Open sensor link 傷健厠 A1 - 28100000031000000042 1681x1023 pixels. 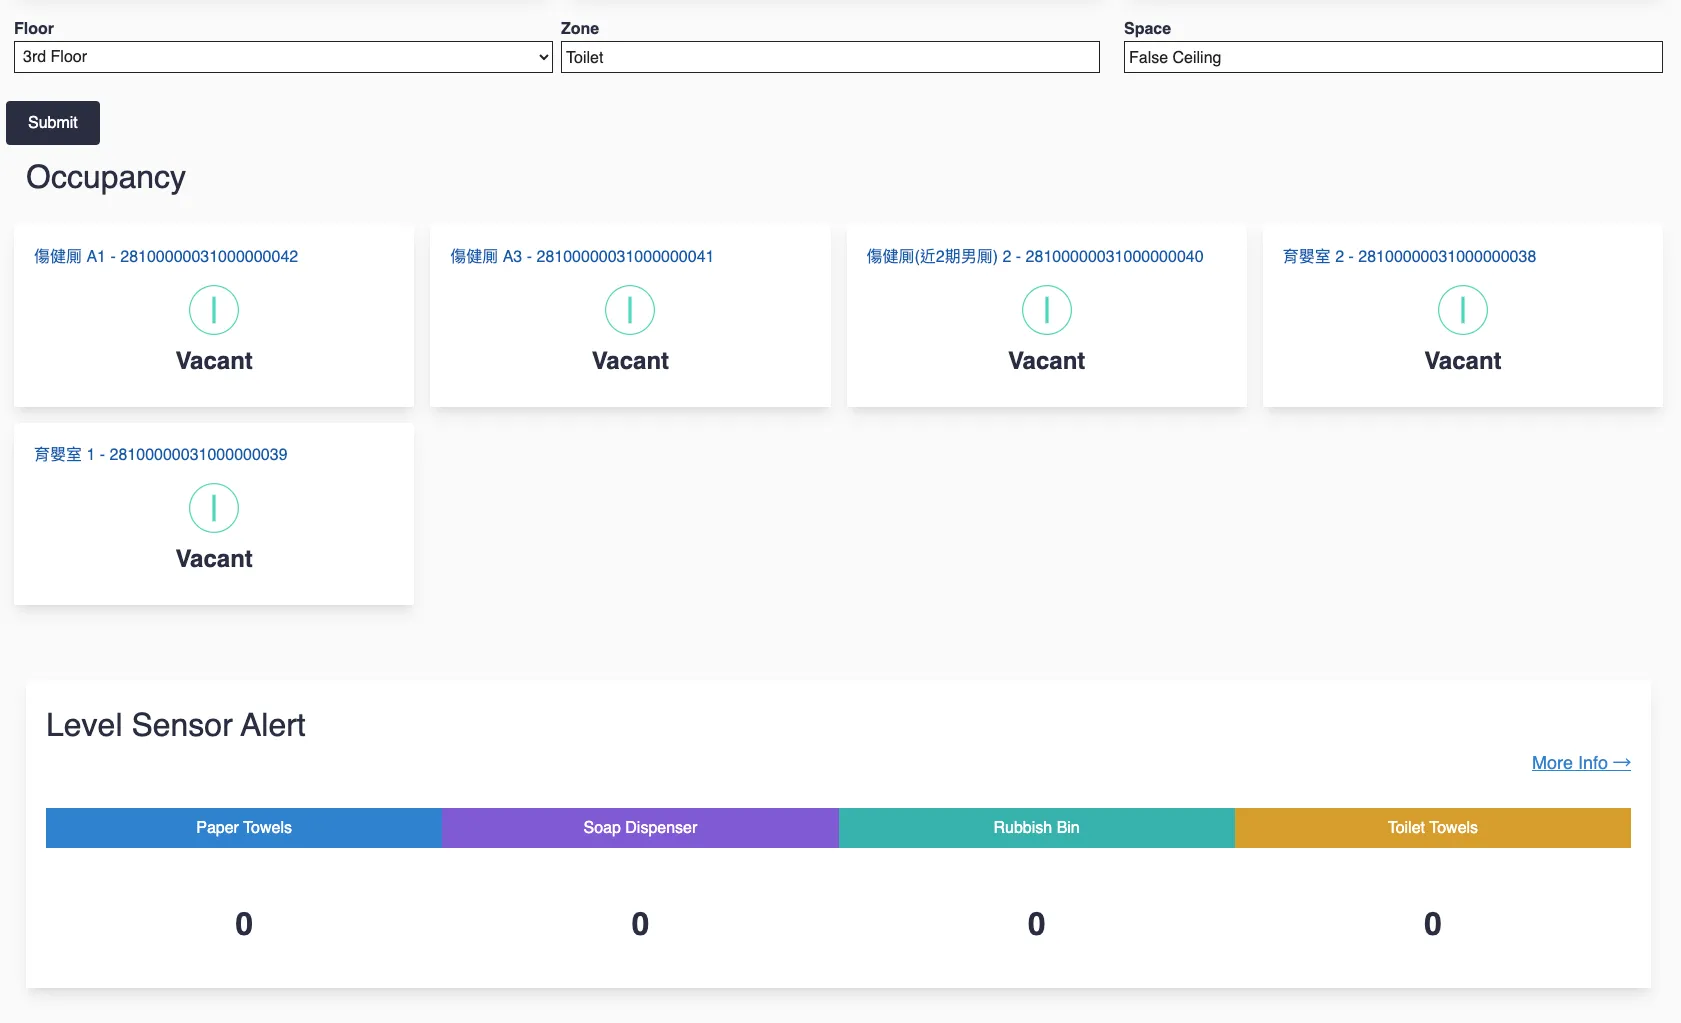pos(166,256)
